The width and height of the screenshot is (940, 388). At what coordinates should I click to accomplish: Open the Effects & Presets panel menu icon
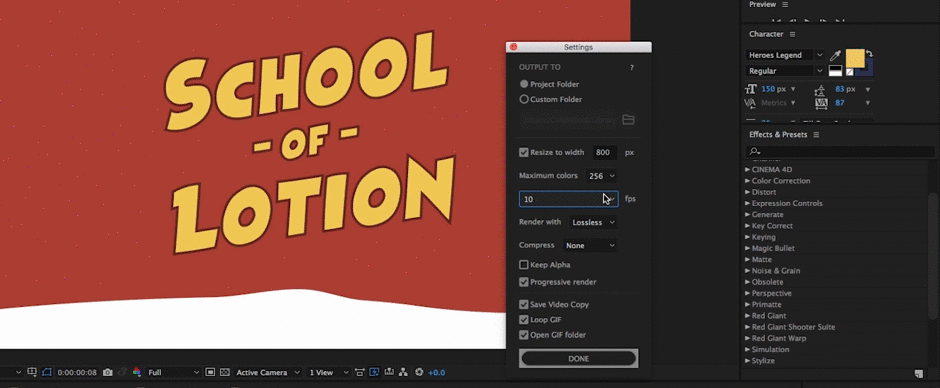pos(816,135)
